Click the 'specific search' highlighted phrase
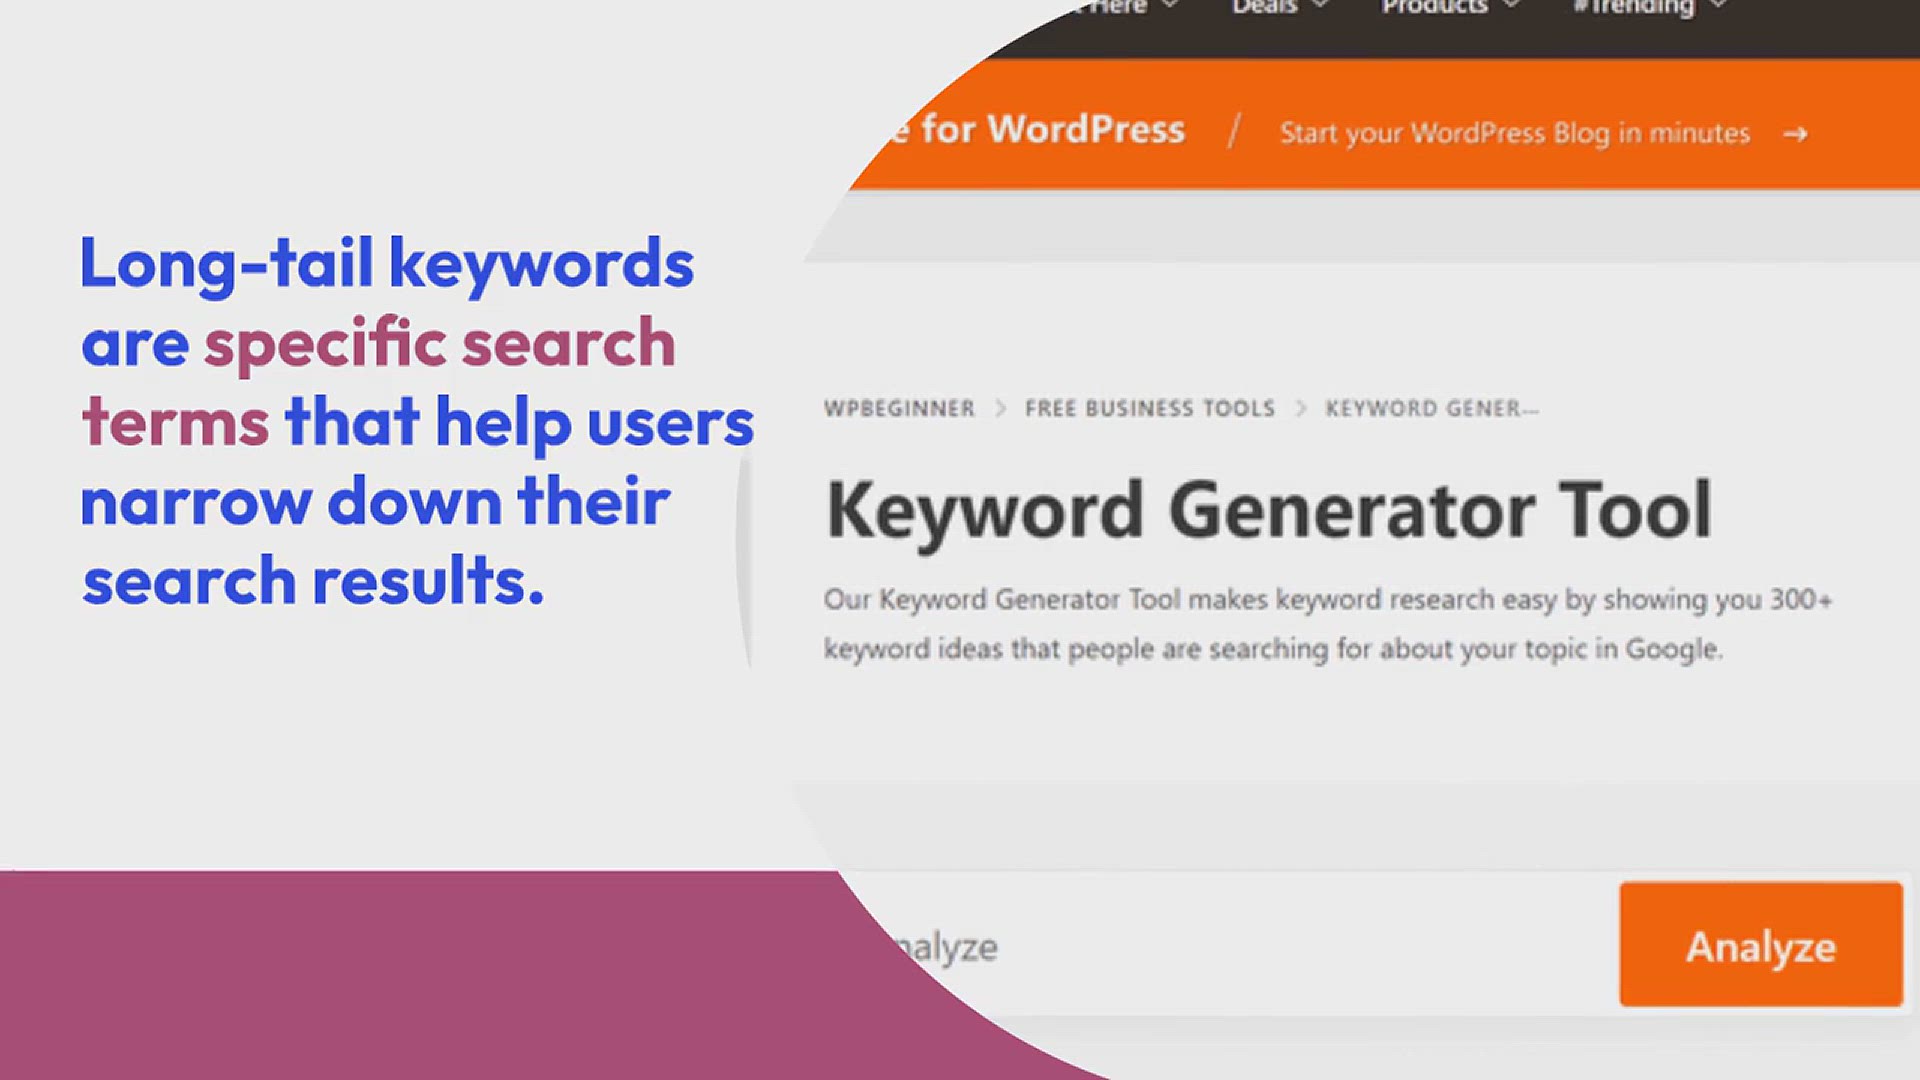Screen dimensions: 1920x1080 click(440, 344)
